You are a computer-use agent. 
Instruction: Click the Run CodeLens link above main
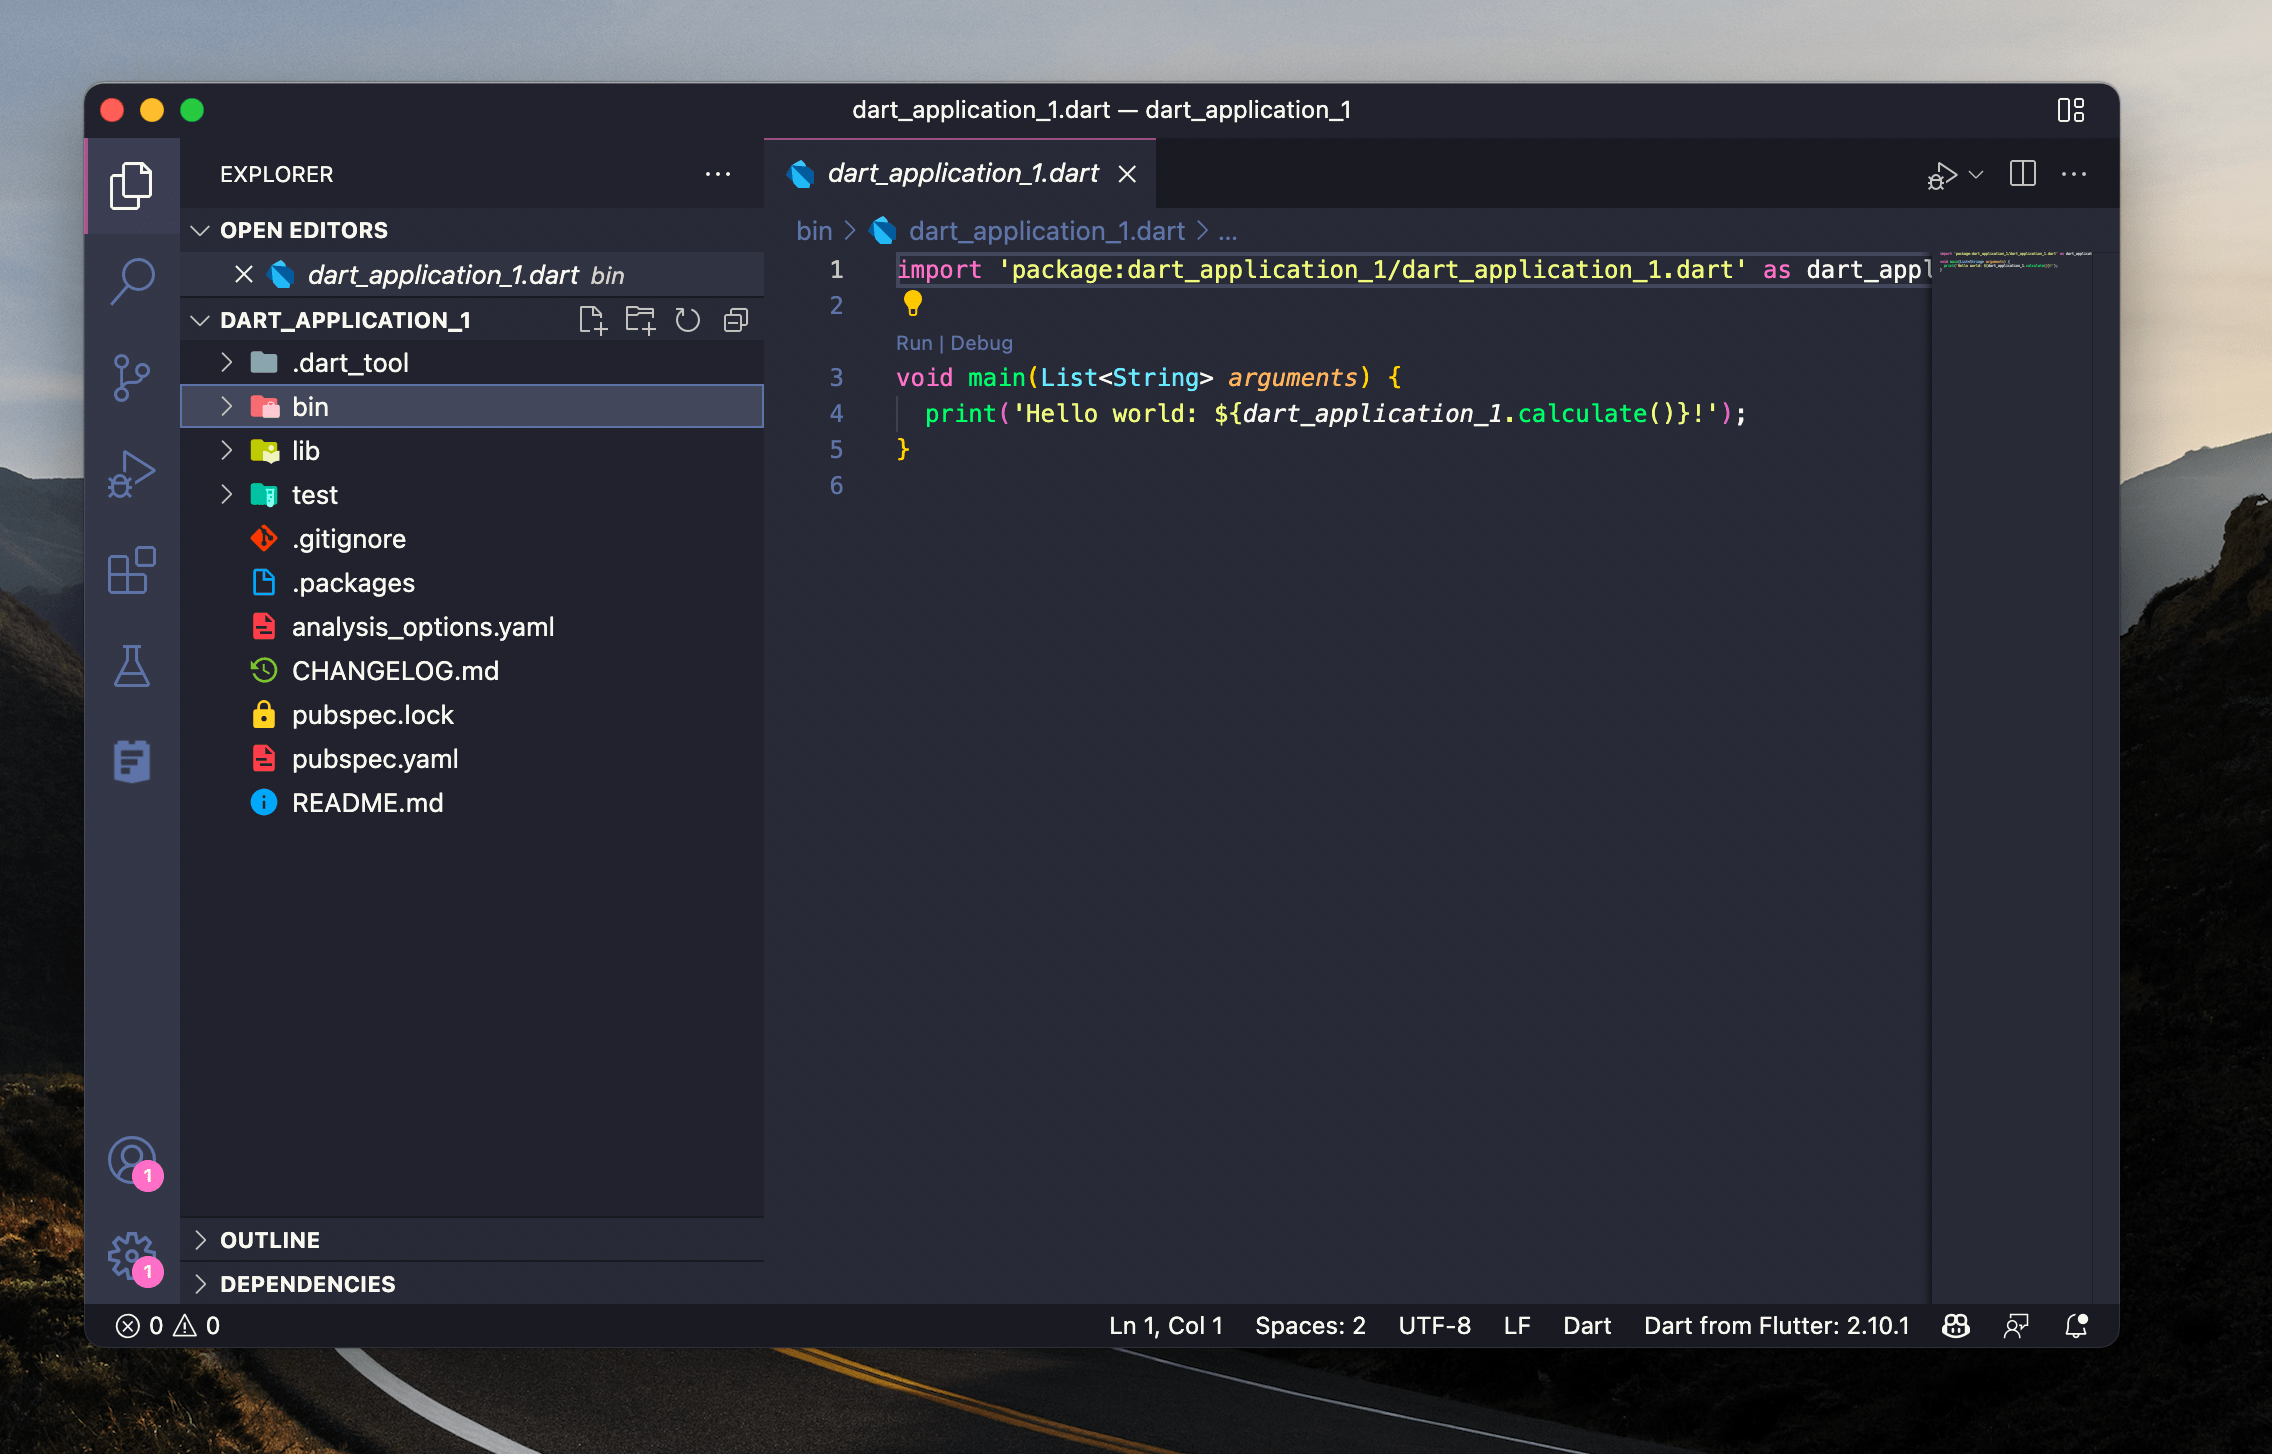913,343
